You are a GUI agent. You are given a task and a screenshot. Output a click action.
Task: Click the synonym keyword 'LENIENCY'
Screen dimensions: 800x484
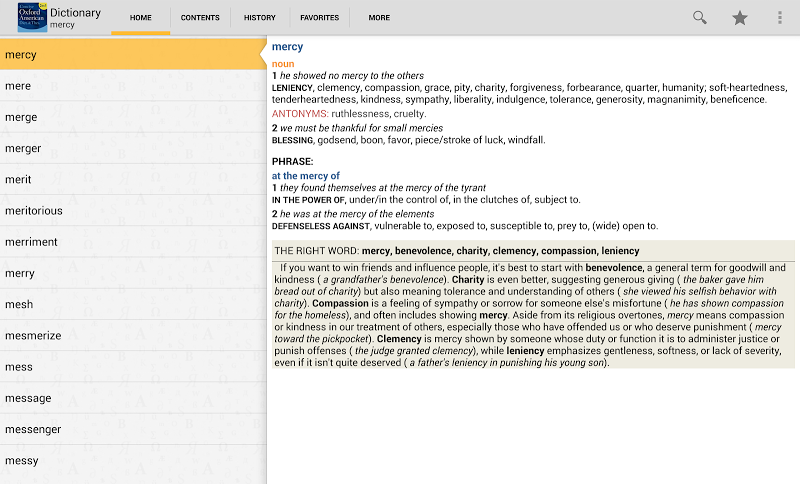click(x=292, y=88)
